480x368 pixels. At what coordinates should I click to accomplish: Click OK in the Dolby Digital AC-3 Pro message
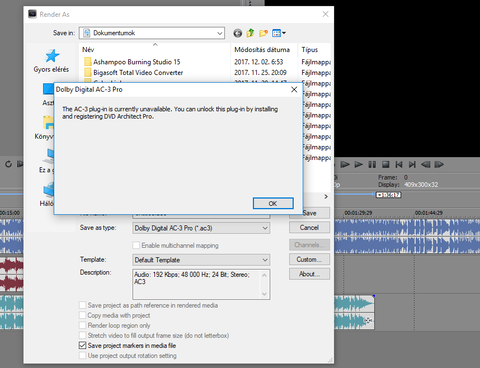click(273, 203)
